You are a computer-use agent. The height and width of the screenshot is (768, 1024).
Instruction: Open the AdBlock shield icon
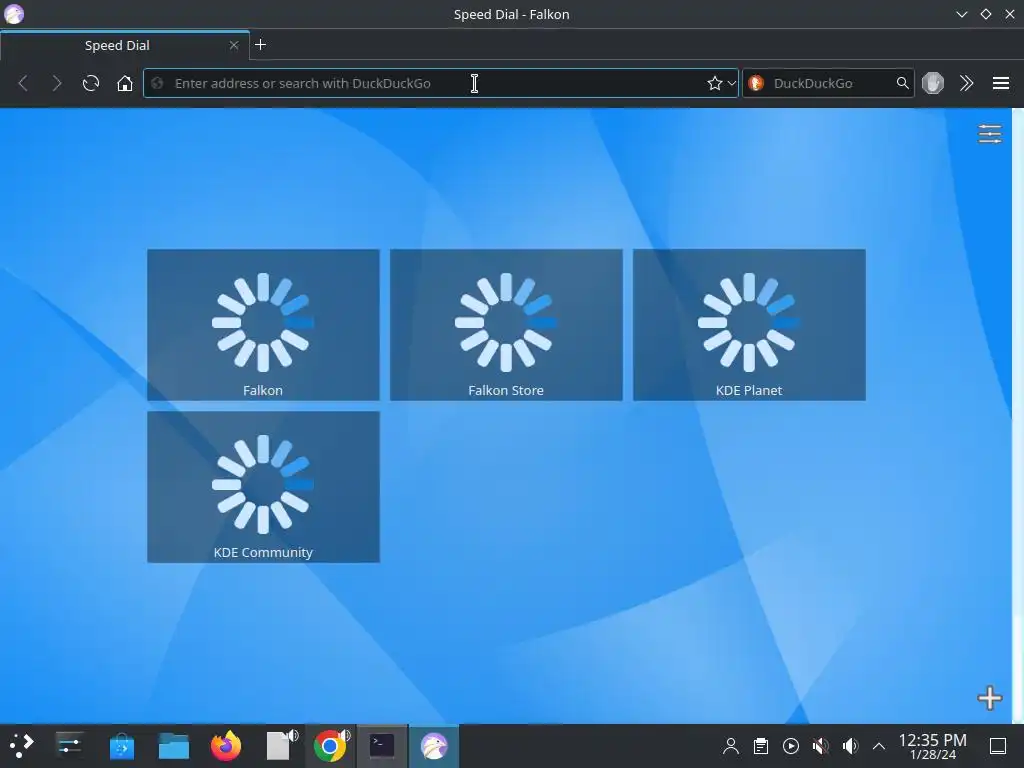[933, 83]
